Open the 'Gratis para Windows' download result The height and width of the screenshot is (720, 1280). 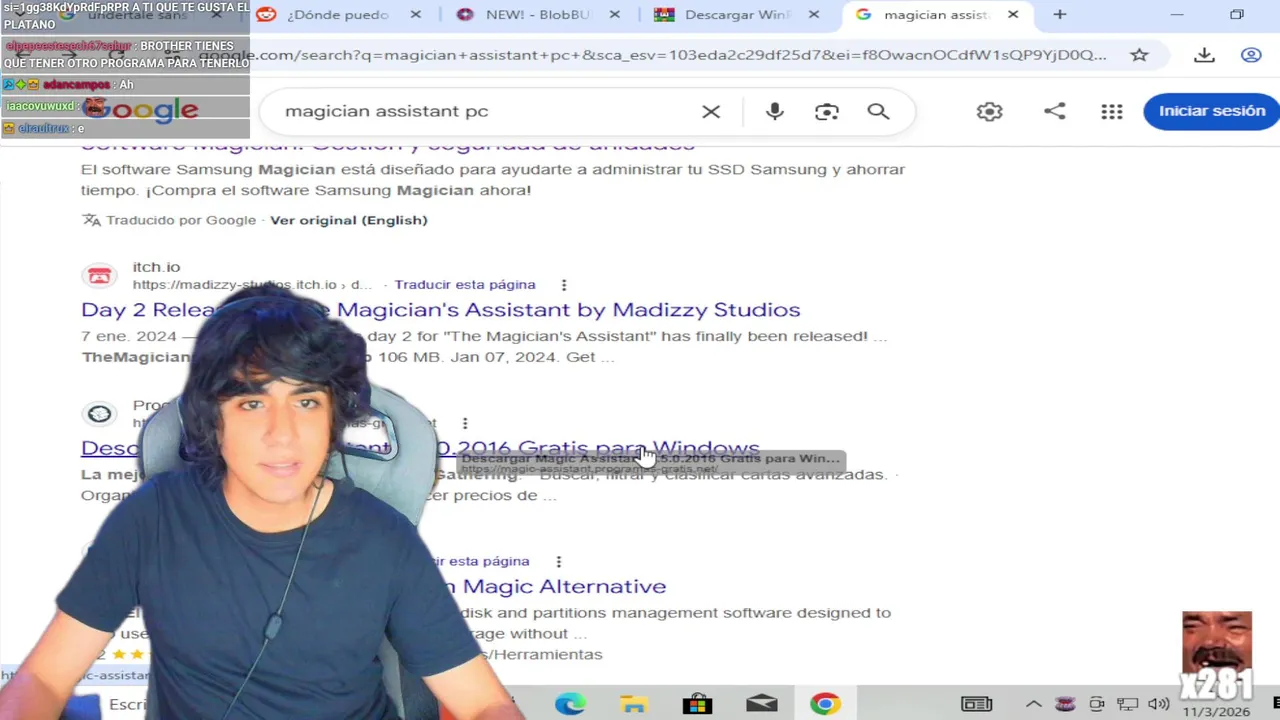420,448
